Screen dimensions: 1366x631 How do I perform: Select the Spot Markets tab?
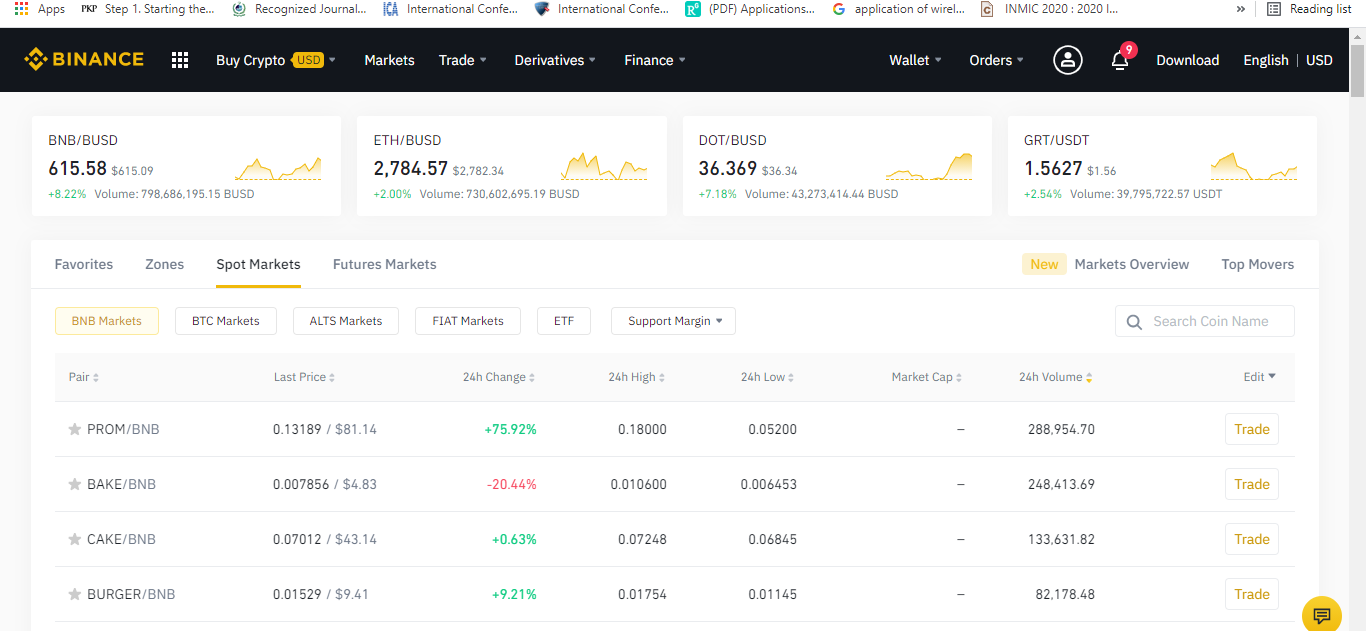(259, 264)
